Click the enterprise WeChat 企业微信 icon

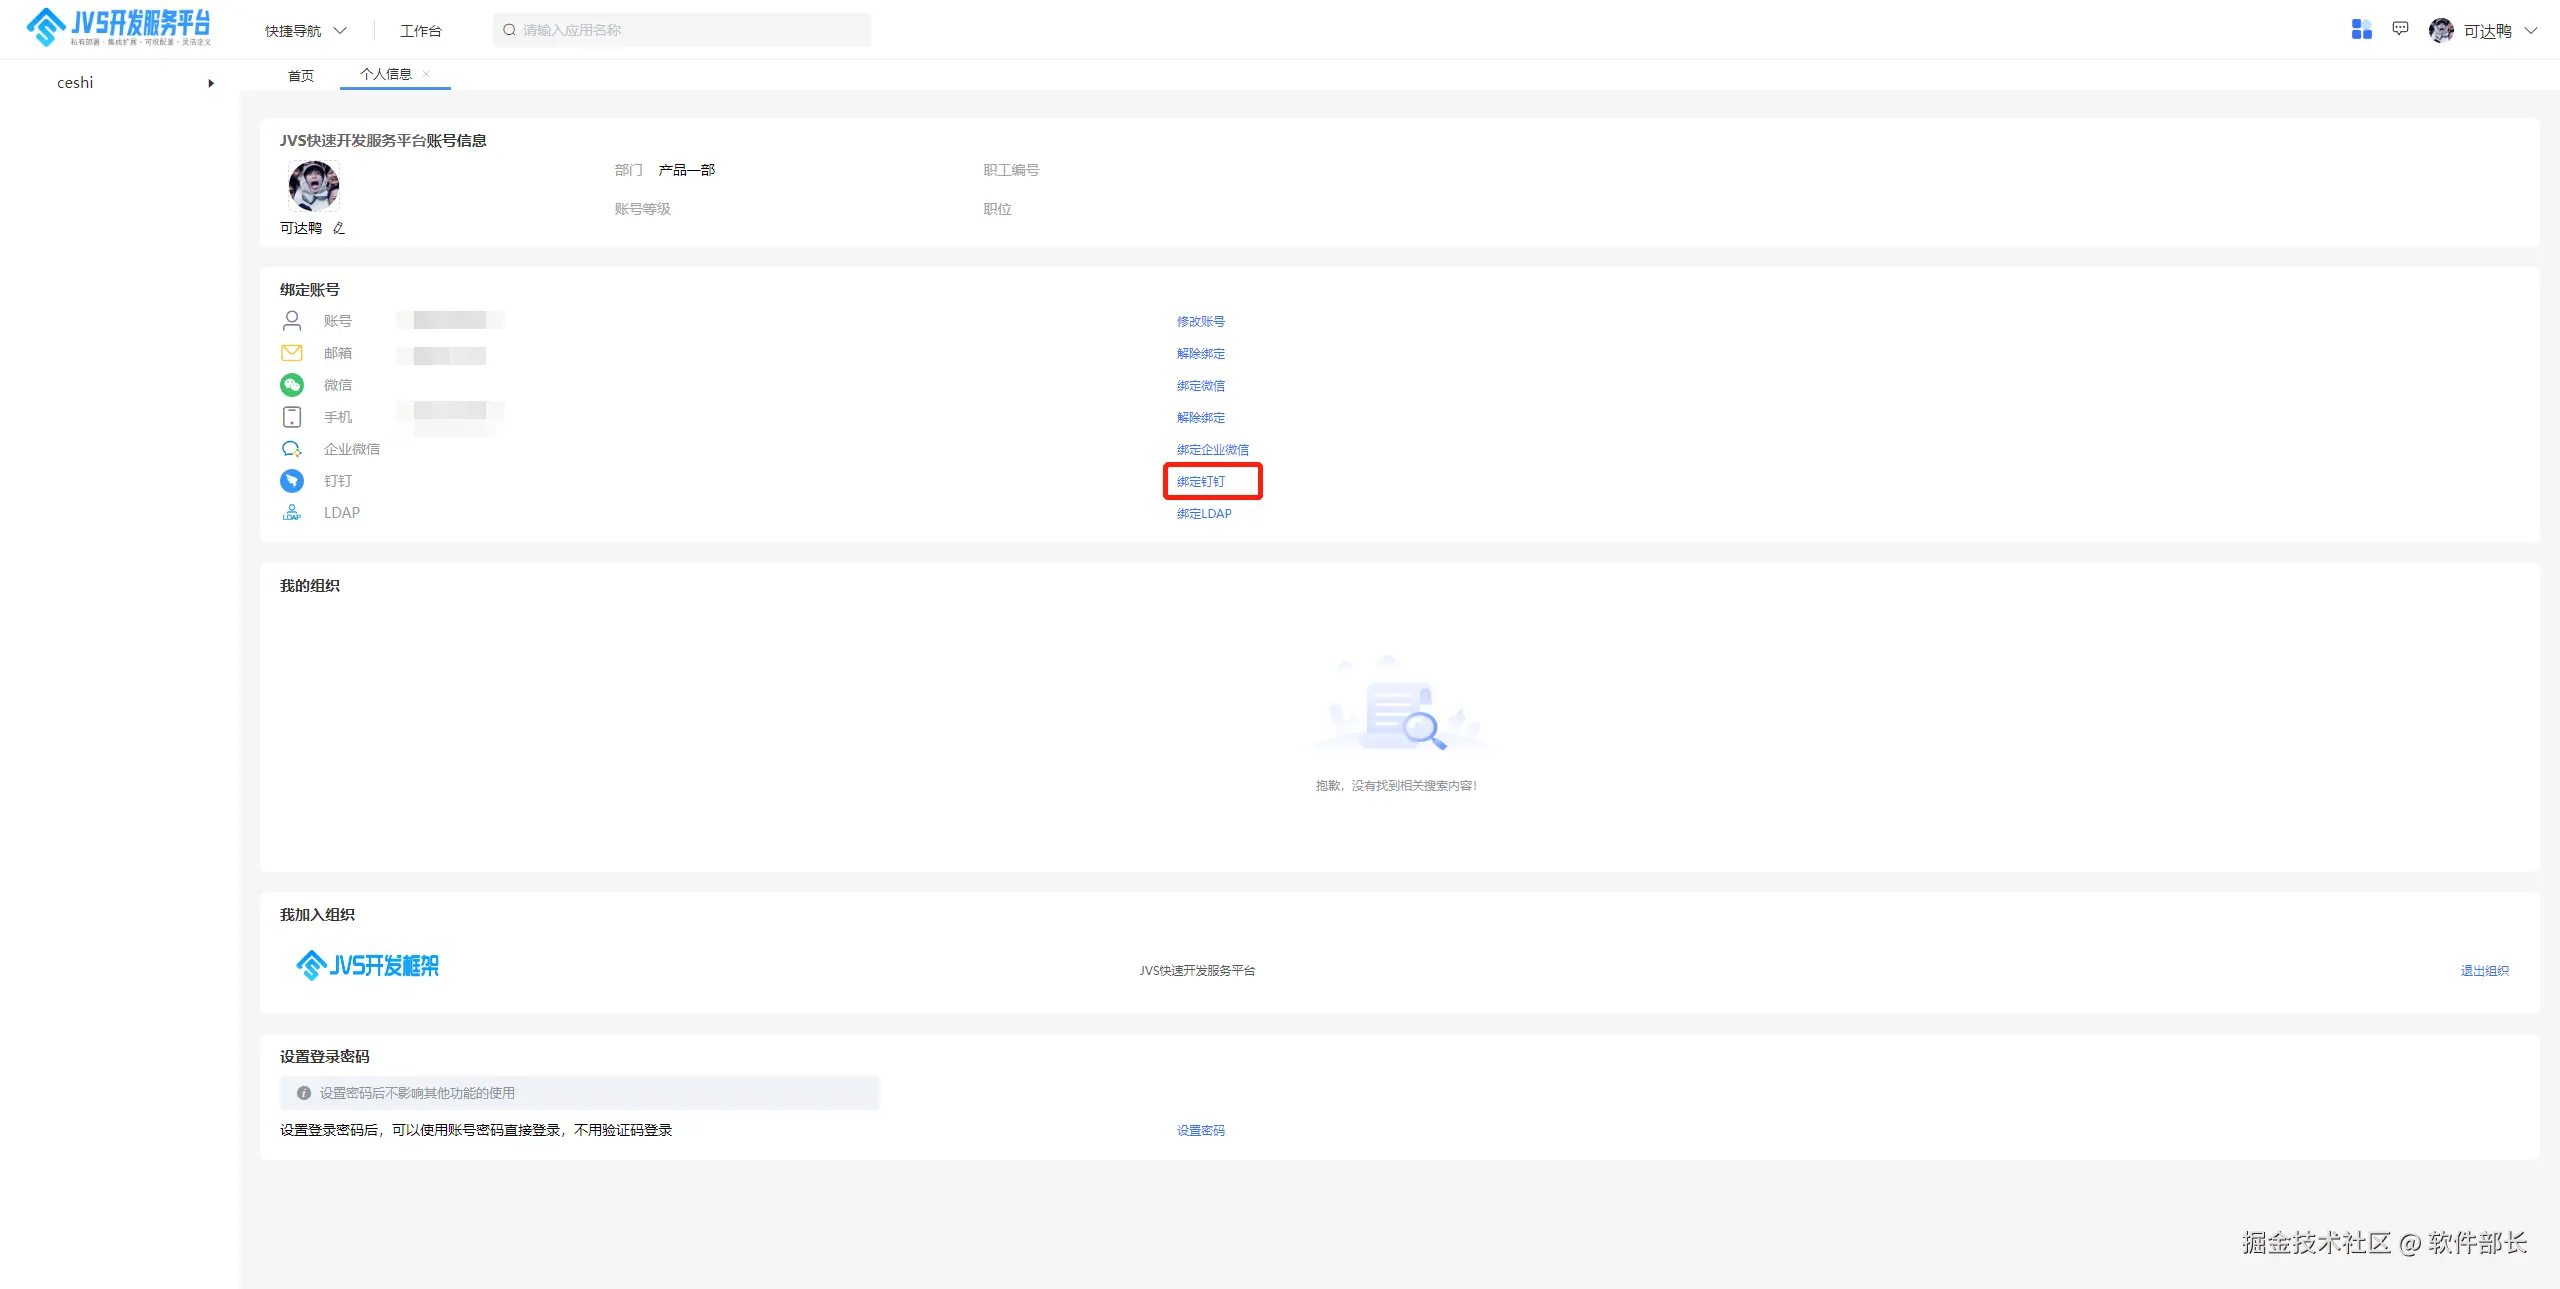pyautogui.click(x=292, y=449)
